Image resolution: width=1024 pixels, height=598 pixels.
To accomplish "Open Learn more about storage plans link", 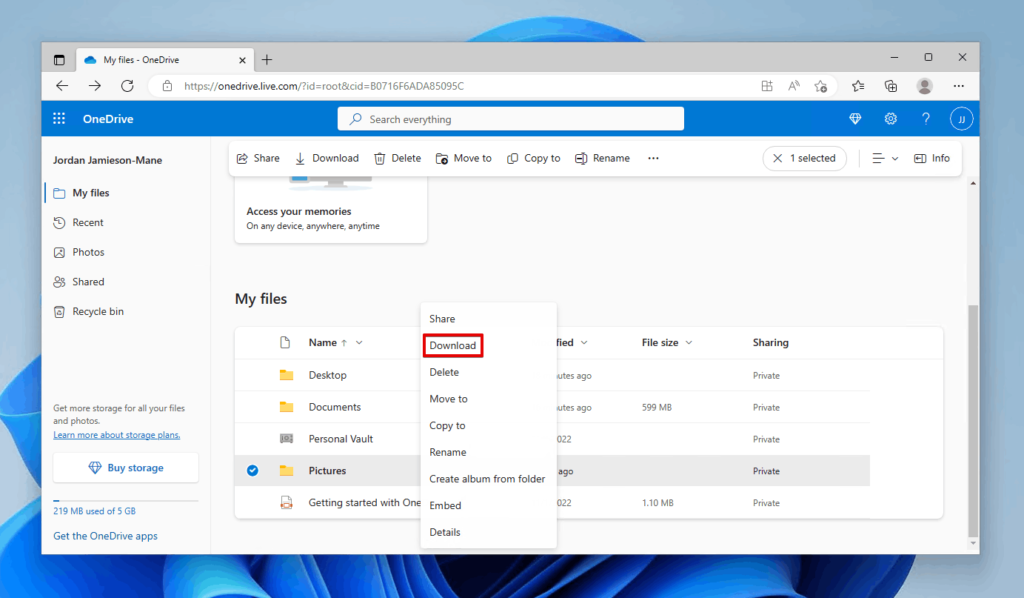I will point(116,434).
